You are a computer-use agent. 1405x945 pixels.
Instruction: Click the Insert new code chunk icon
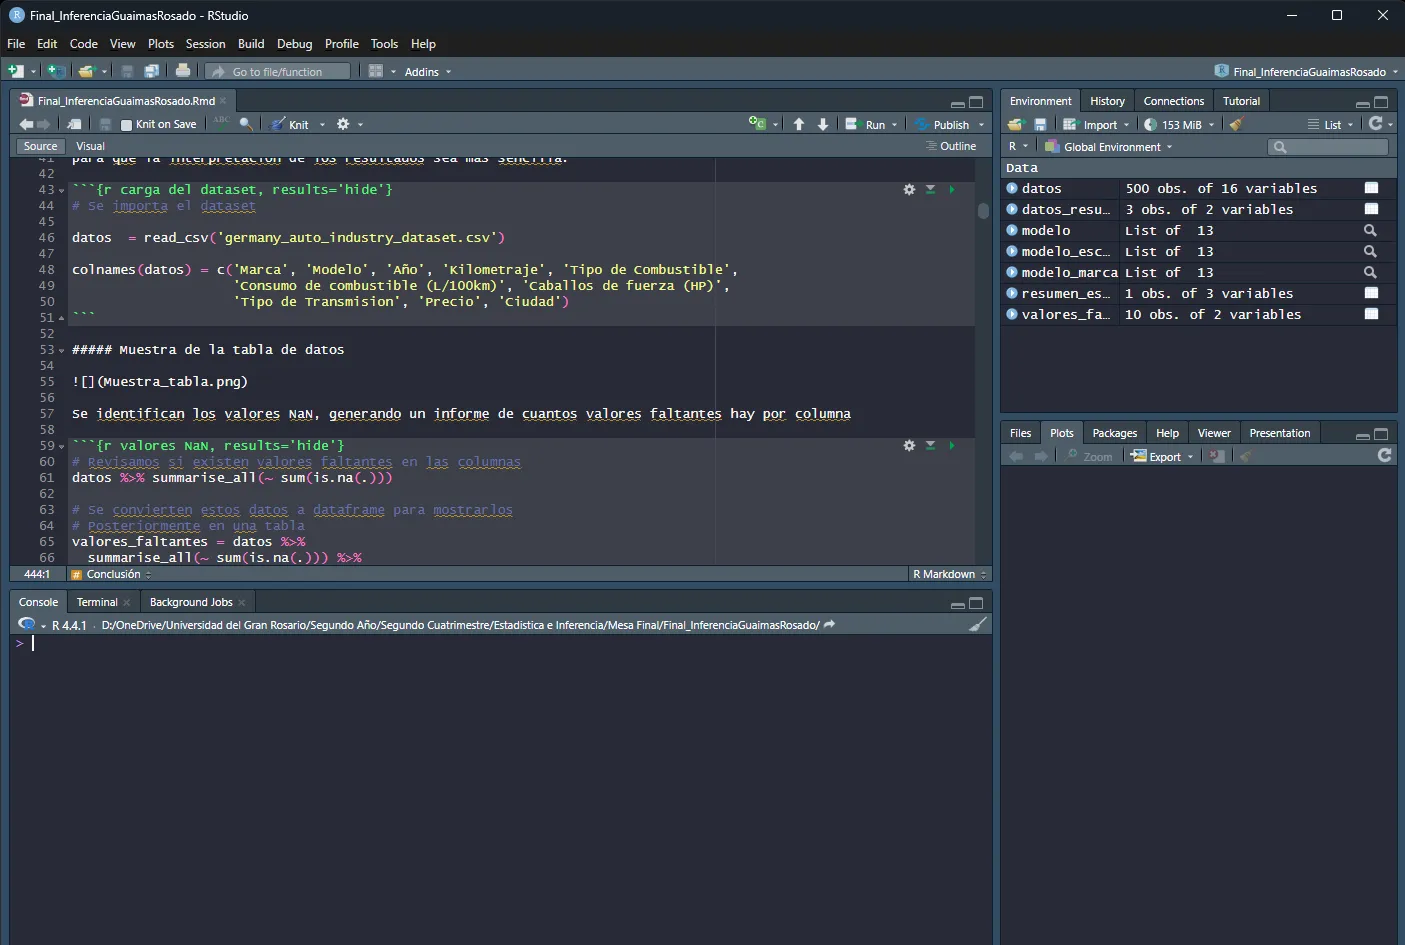pos(757,124)
